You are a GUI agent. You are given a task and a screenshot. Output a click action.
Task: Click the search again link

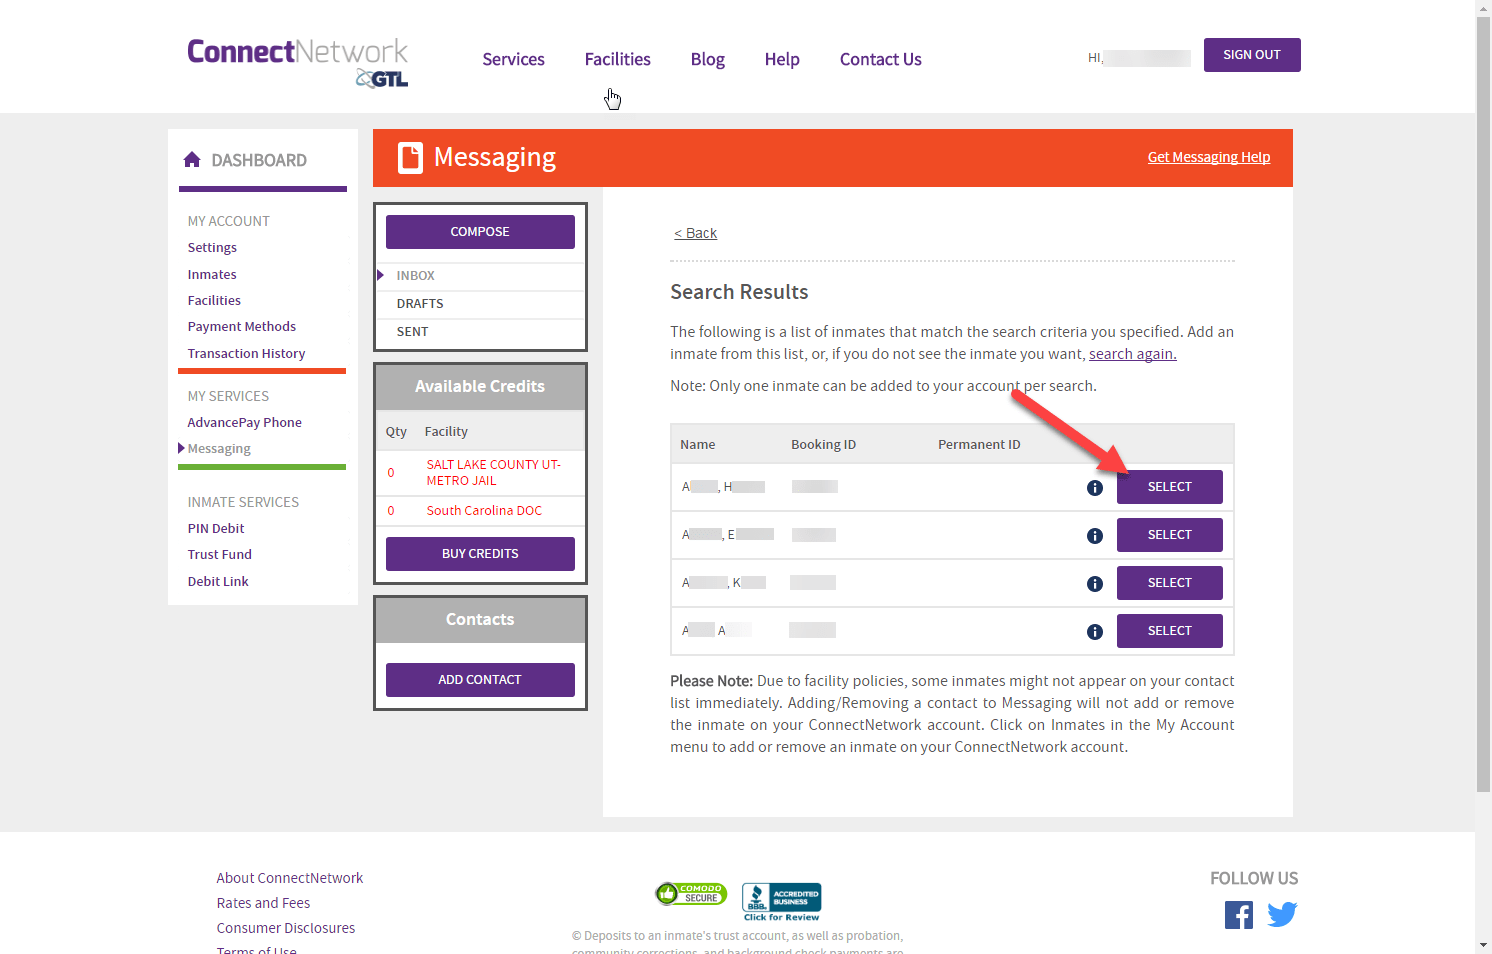point(1133,354)
